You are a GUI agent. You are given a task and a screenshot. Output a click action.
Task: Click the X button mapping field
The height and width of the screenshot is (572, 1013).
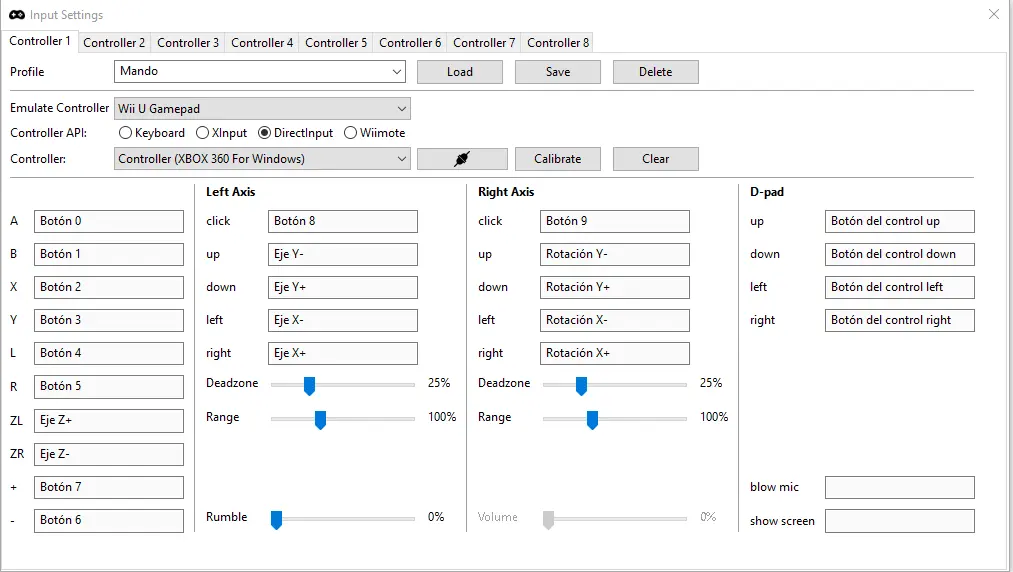[x=109, y=287]
